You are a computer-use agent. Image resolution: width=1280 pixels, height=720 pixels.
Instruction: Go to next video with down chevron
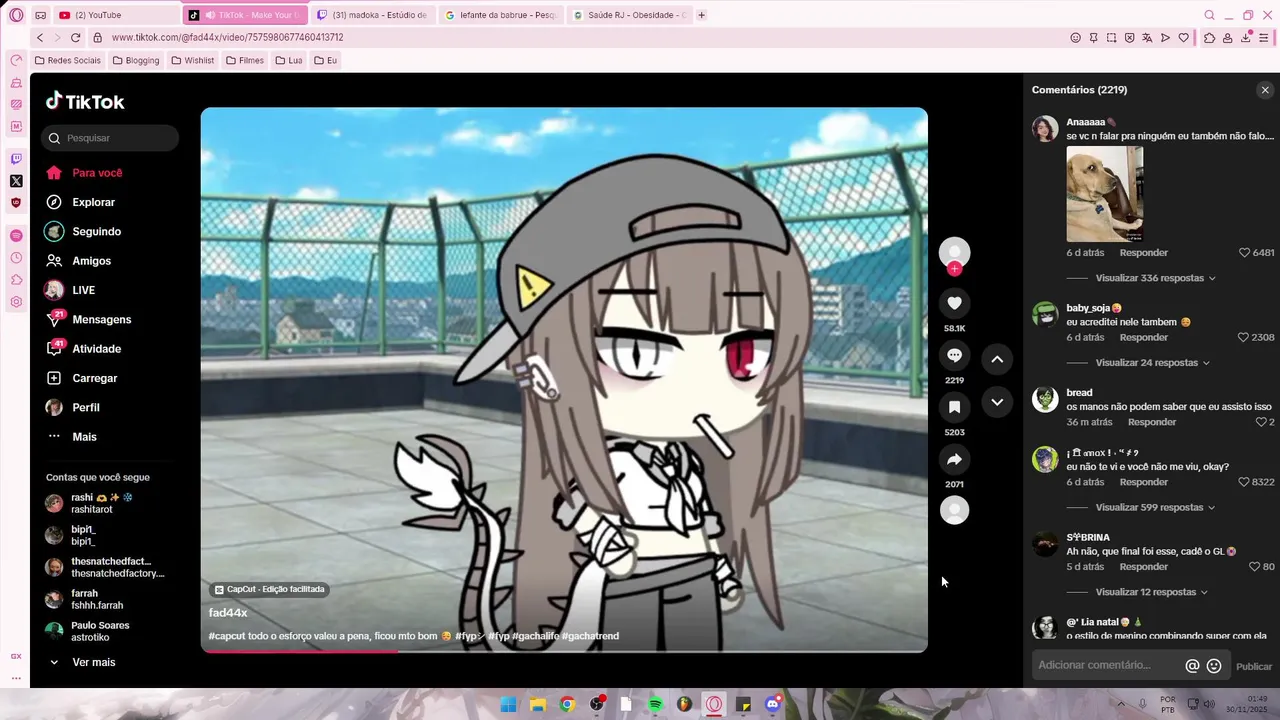(x=997, y=402)
